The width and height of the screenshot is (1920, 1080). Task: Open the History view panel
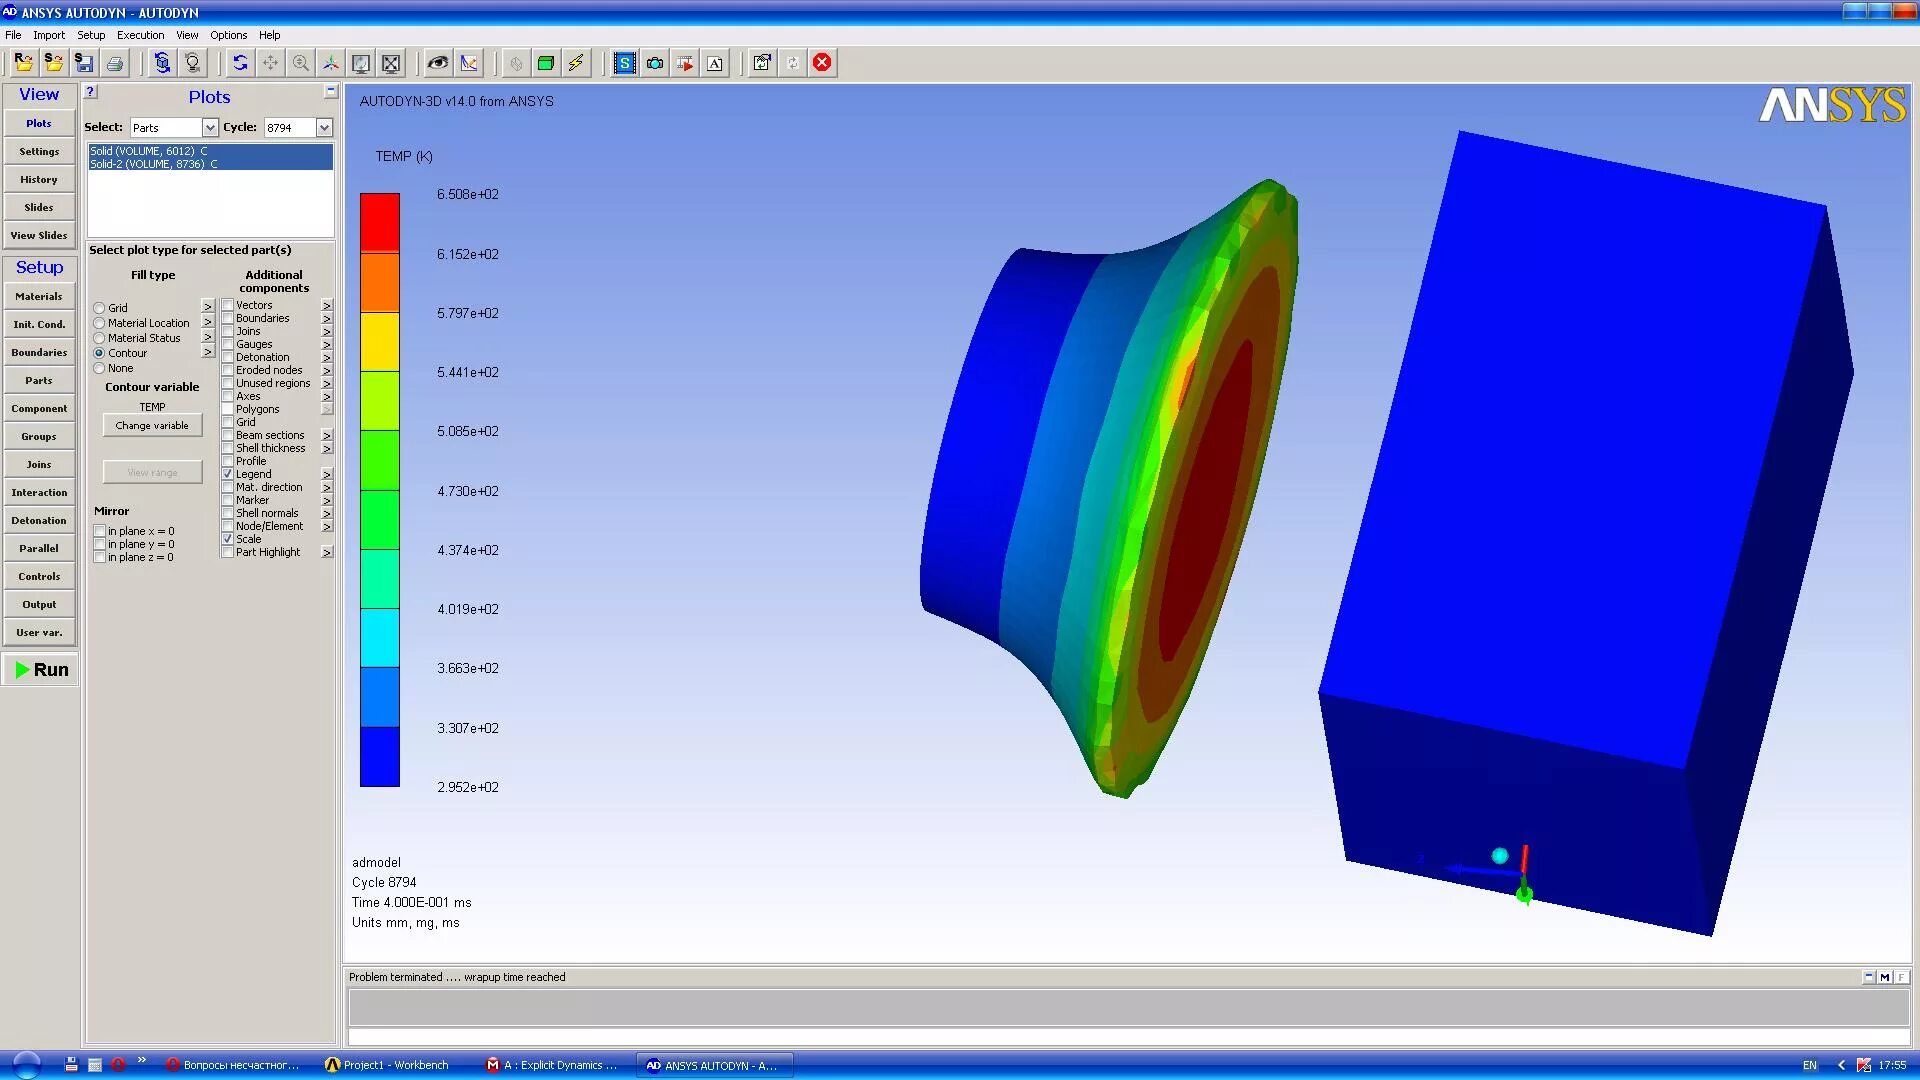[x=39, y=179]
